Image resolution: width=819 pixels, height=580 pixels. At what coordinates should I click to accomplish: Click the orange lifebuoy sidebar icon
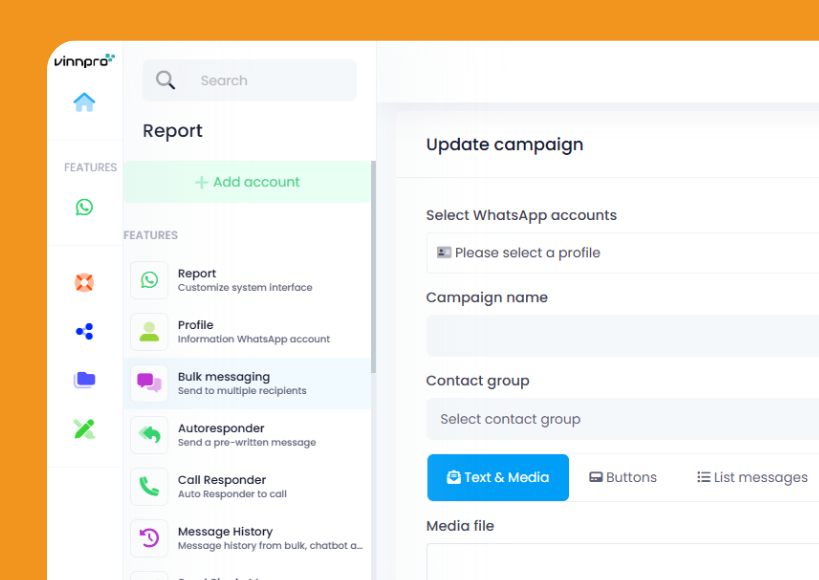pos(84,283)
